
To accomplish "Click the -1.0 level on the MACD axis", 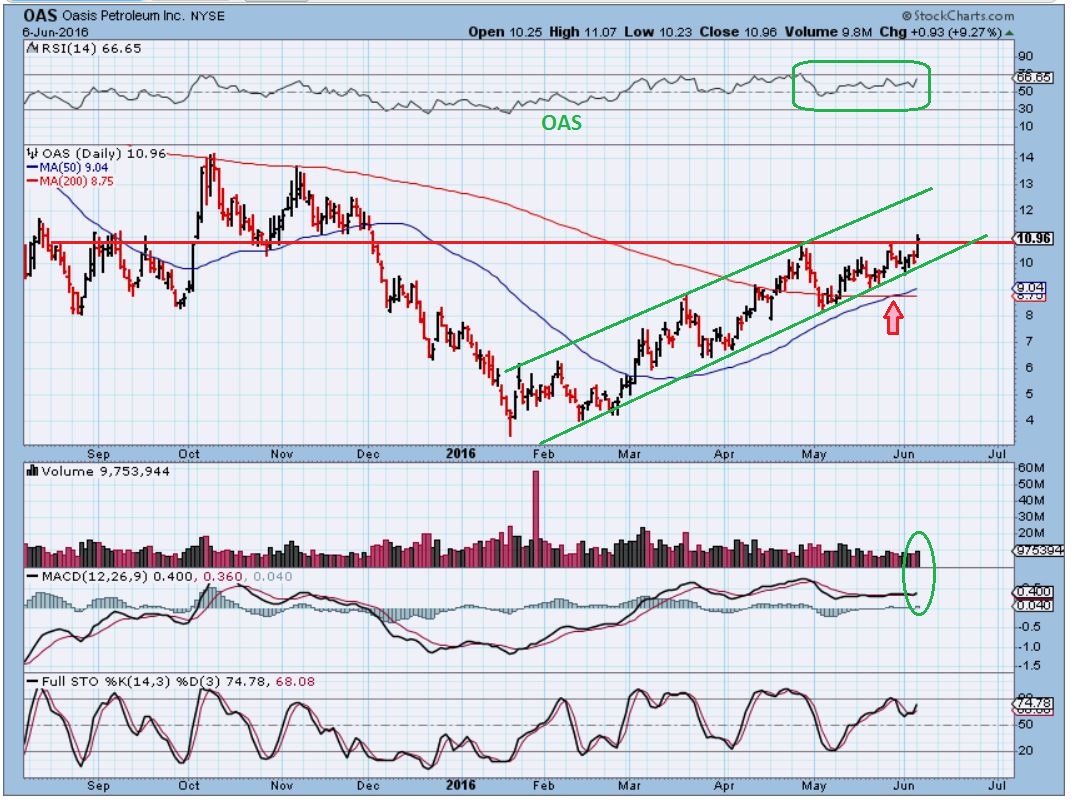I will [1027, 646].
